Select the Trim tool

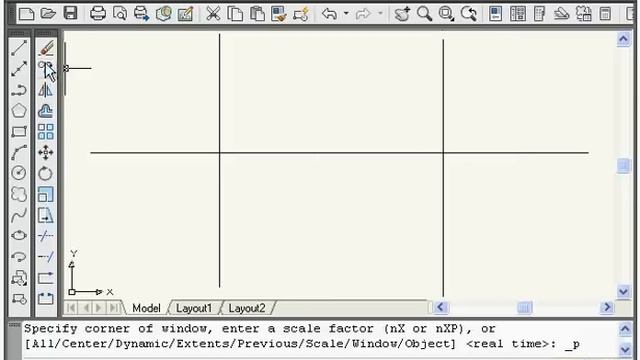(46, 236)
